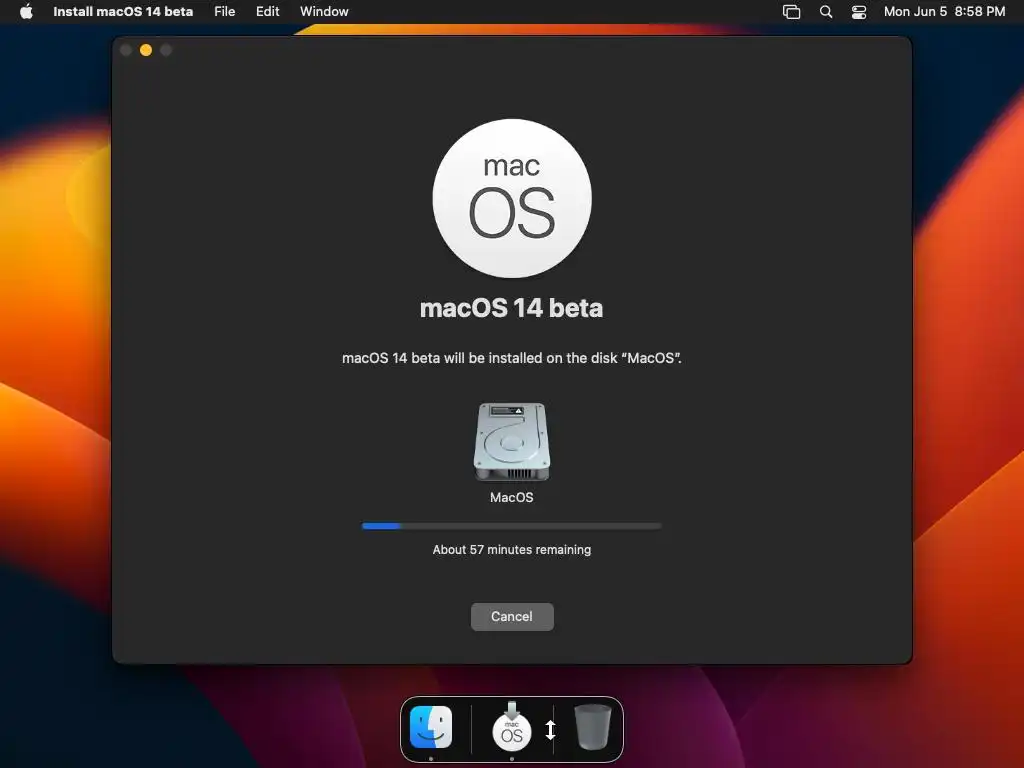
Task: Click the date and time in menu bar
Action: click(944, 11)
